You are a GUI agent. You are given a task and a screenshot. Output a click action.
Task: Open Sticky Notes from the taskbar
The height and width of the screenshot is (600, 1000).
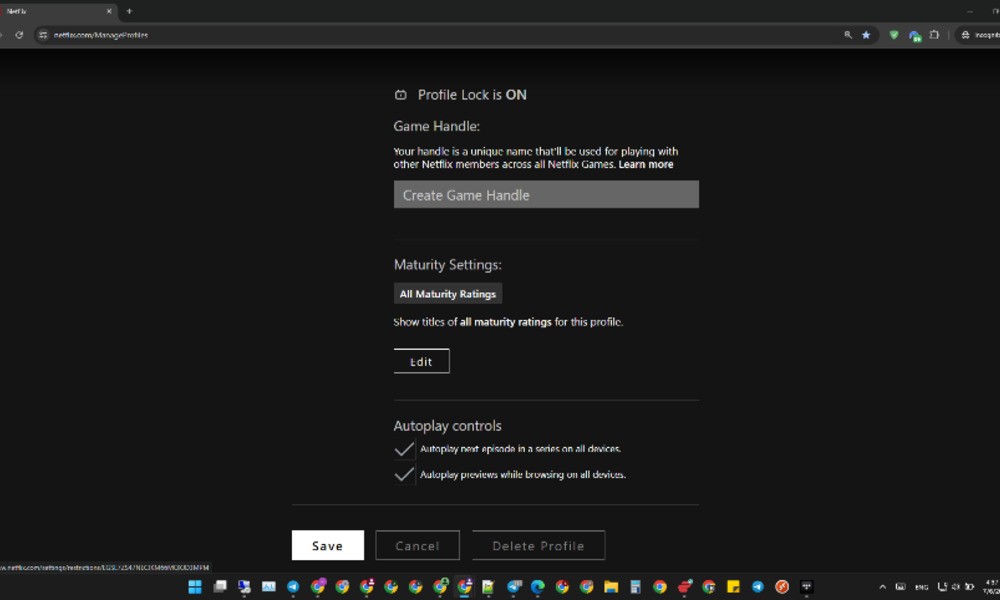(x=733, y=587)
